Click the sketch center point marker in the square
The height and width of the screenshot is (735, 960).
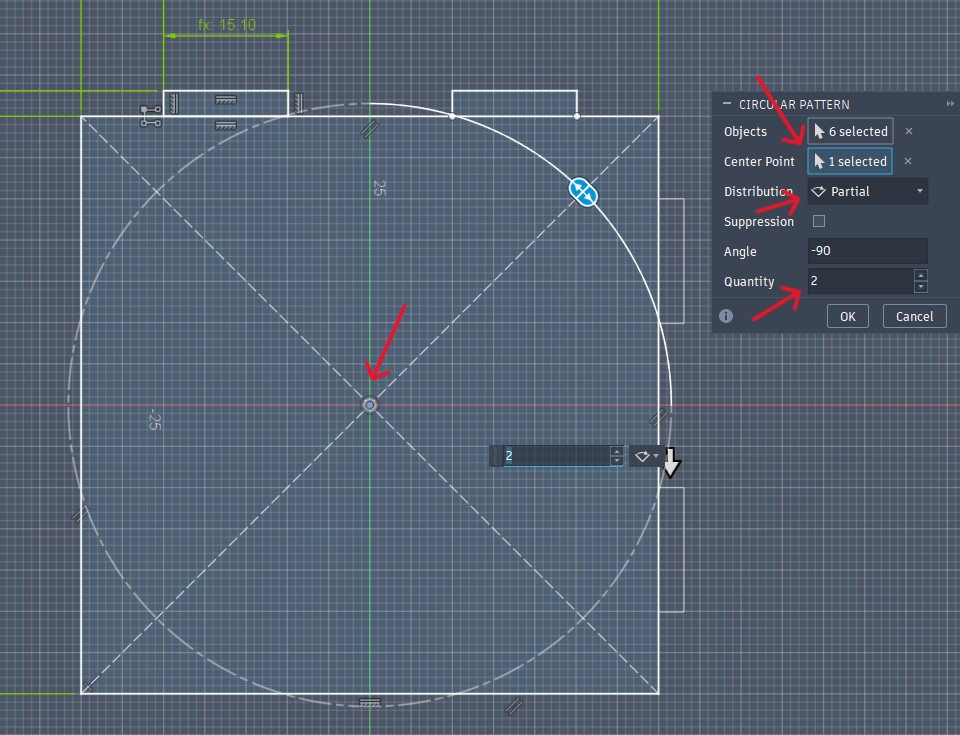[369, 404]
